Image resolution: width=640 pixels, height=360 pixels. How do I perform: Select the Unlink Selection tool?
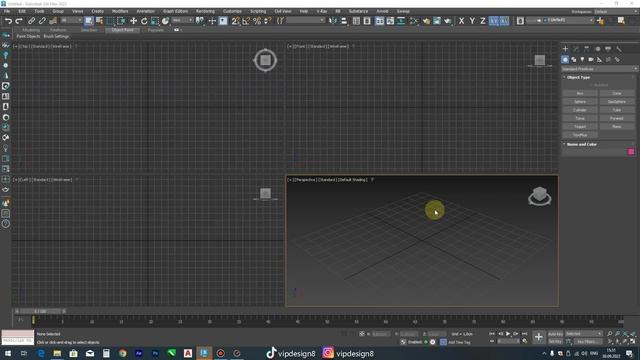click(x=42, y=21)
